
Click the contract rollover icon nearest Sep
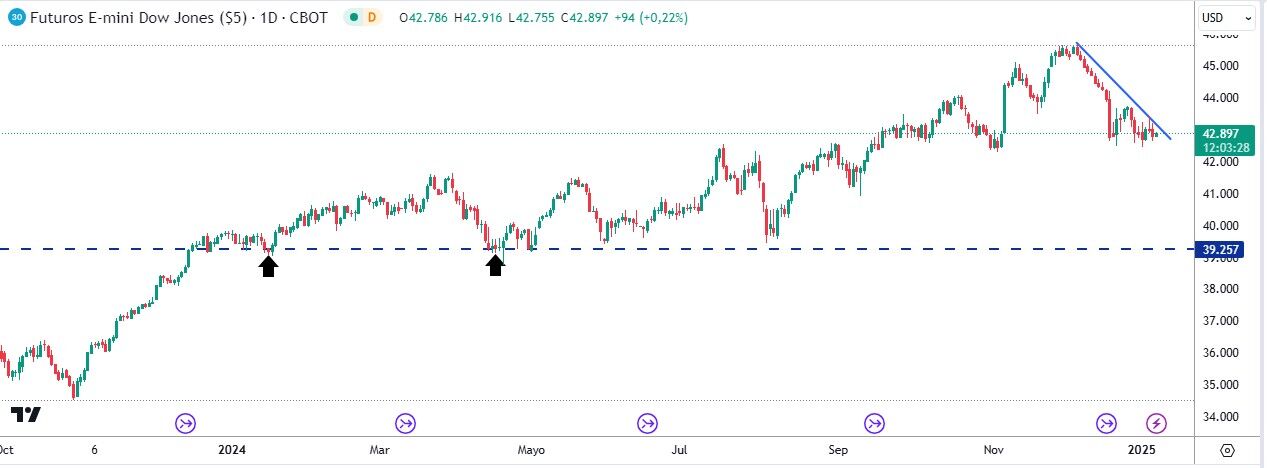tap(875, 423)
